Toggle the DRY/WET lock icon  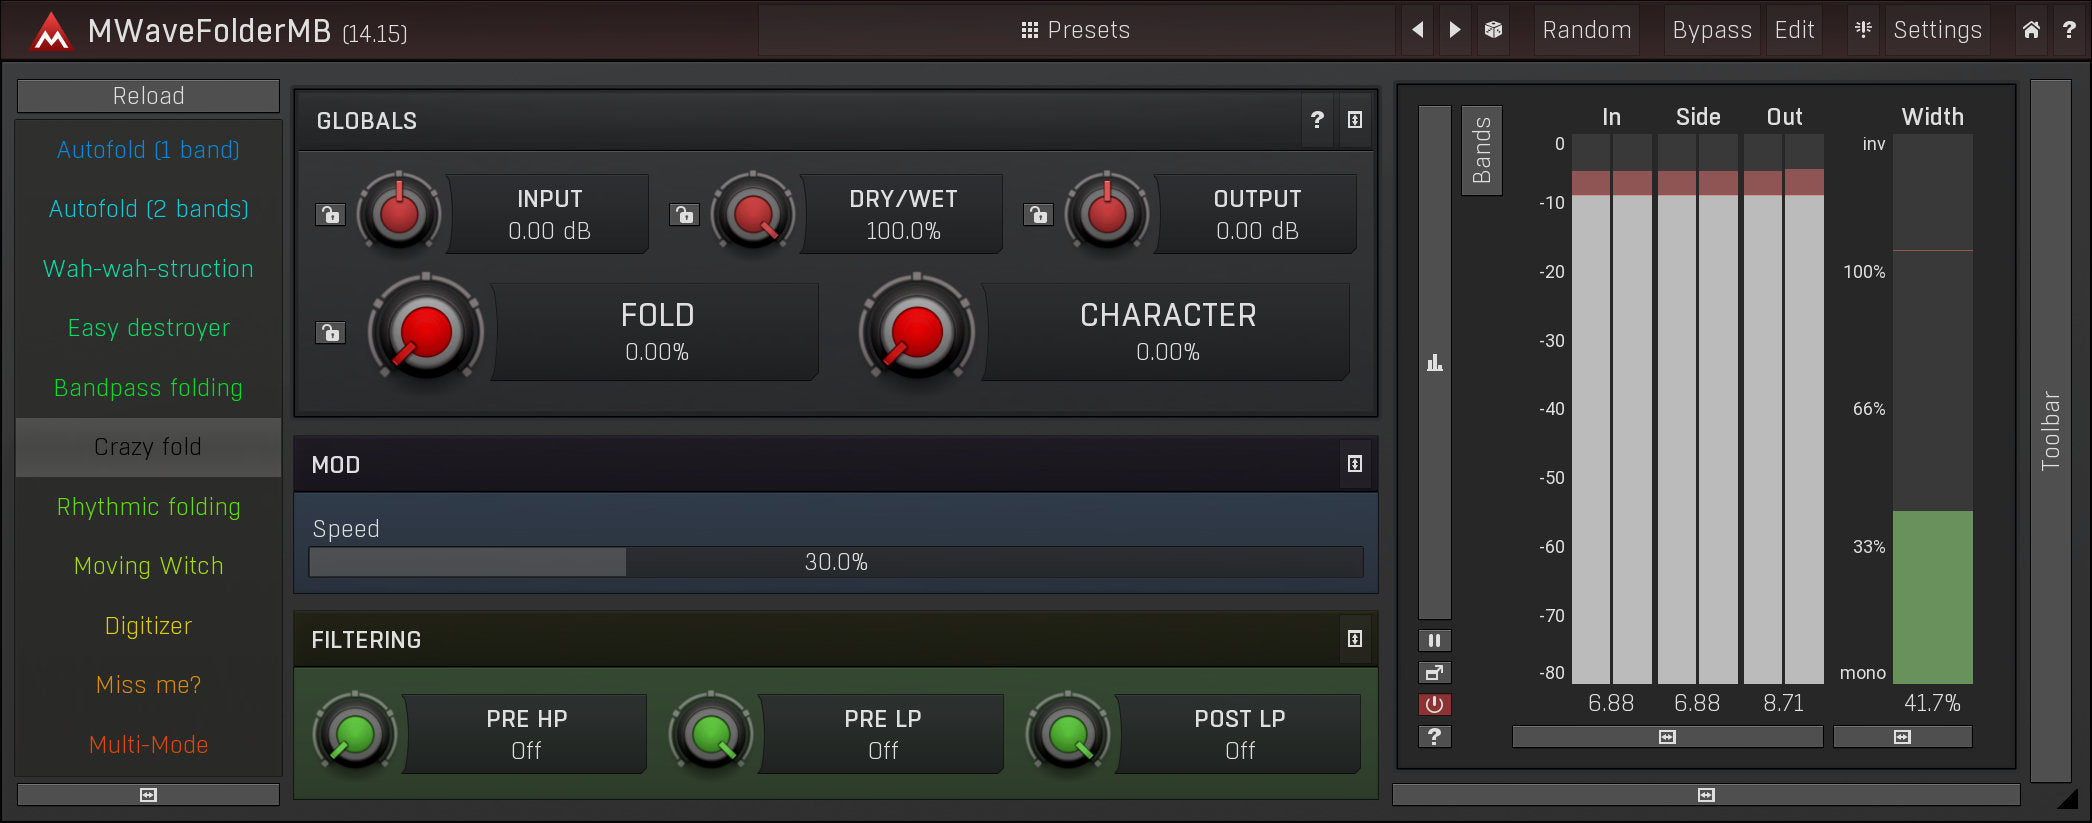pos(684,214)
